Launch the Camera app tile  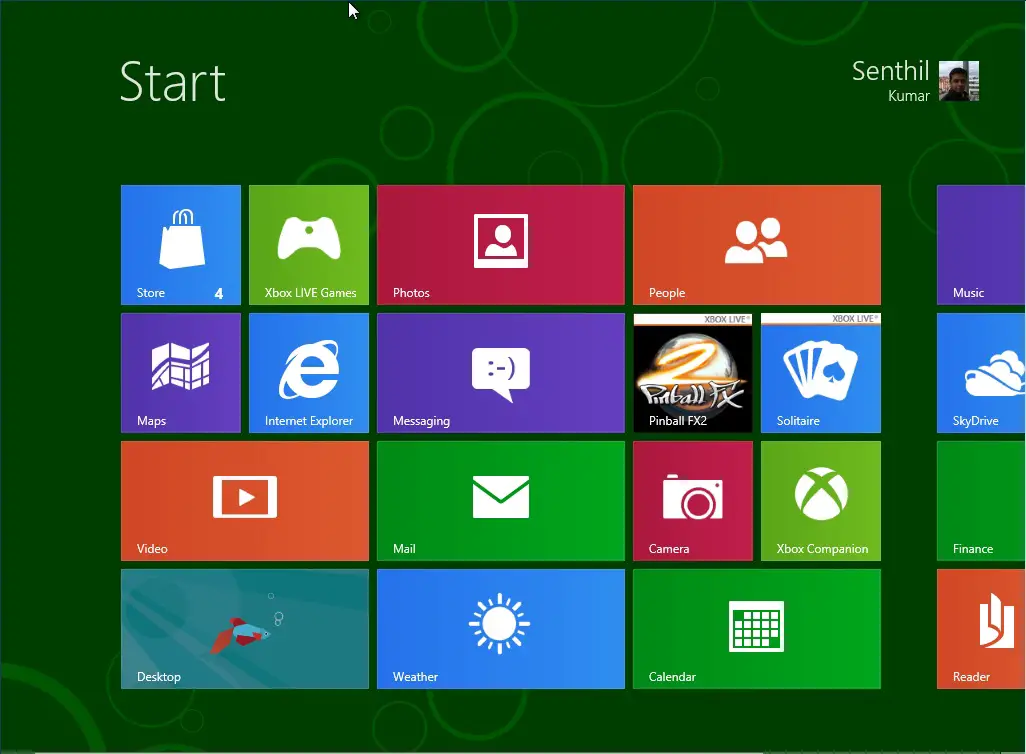(x=692, y=500)
